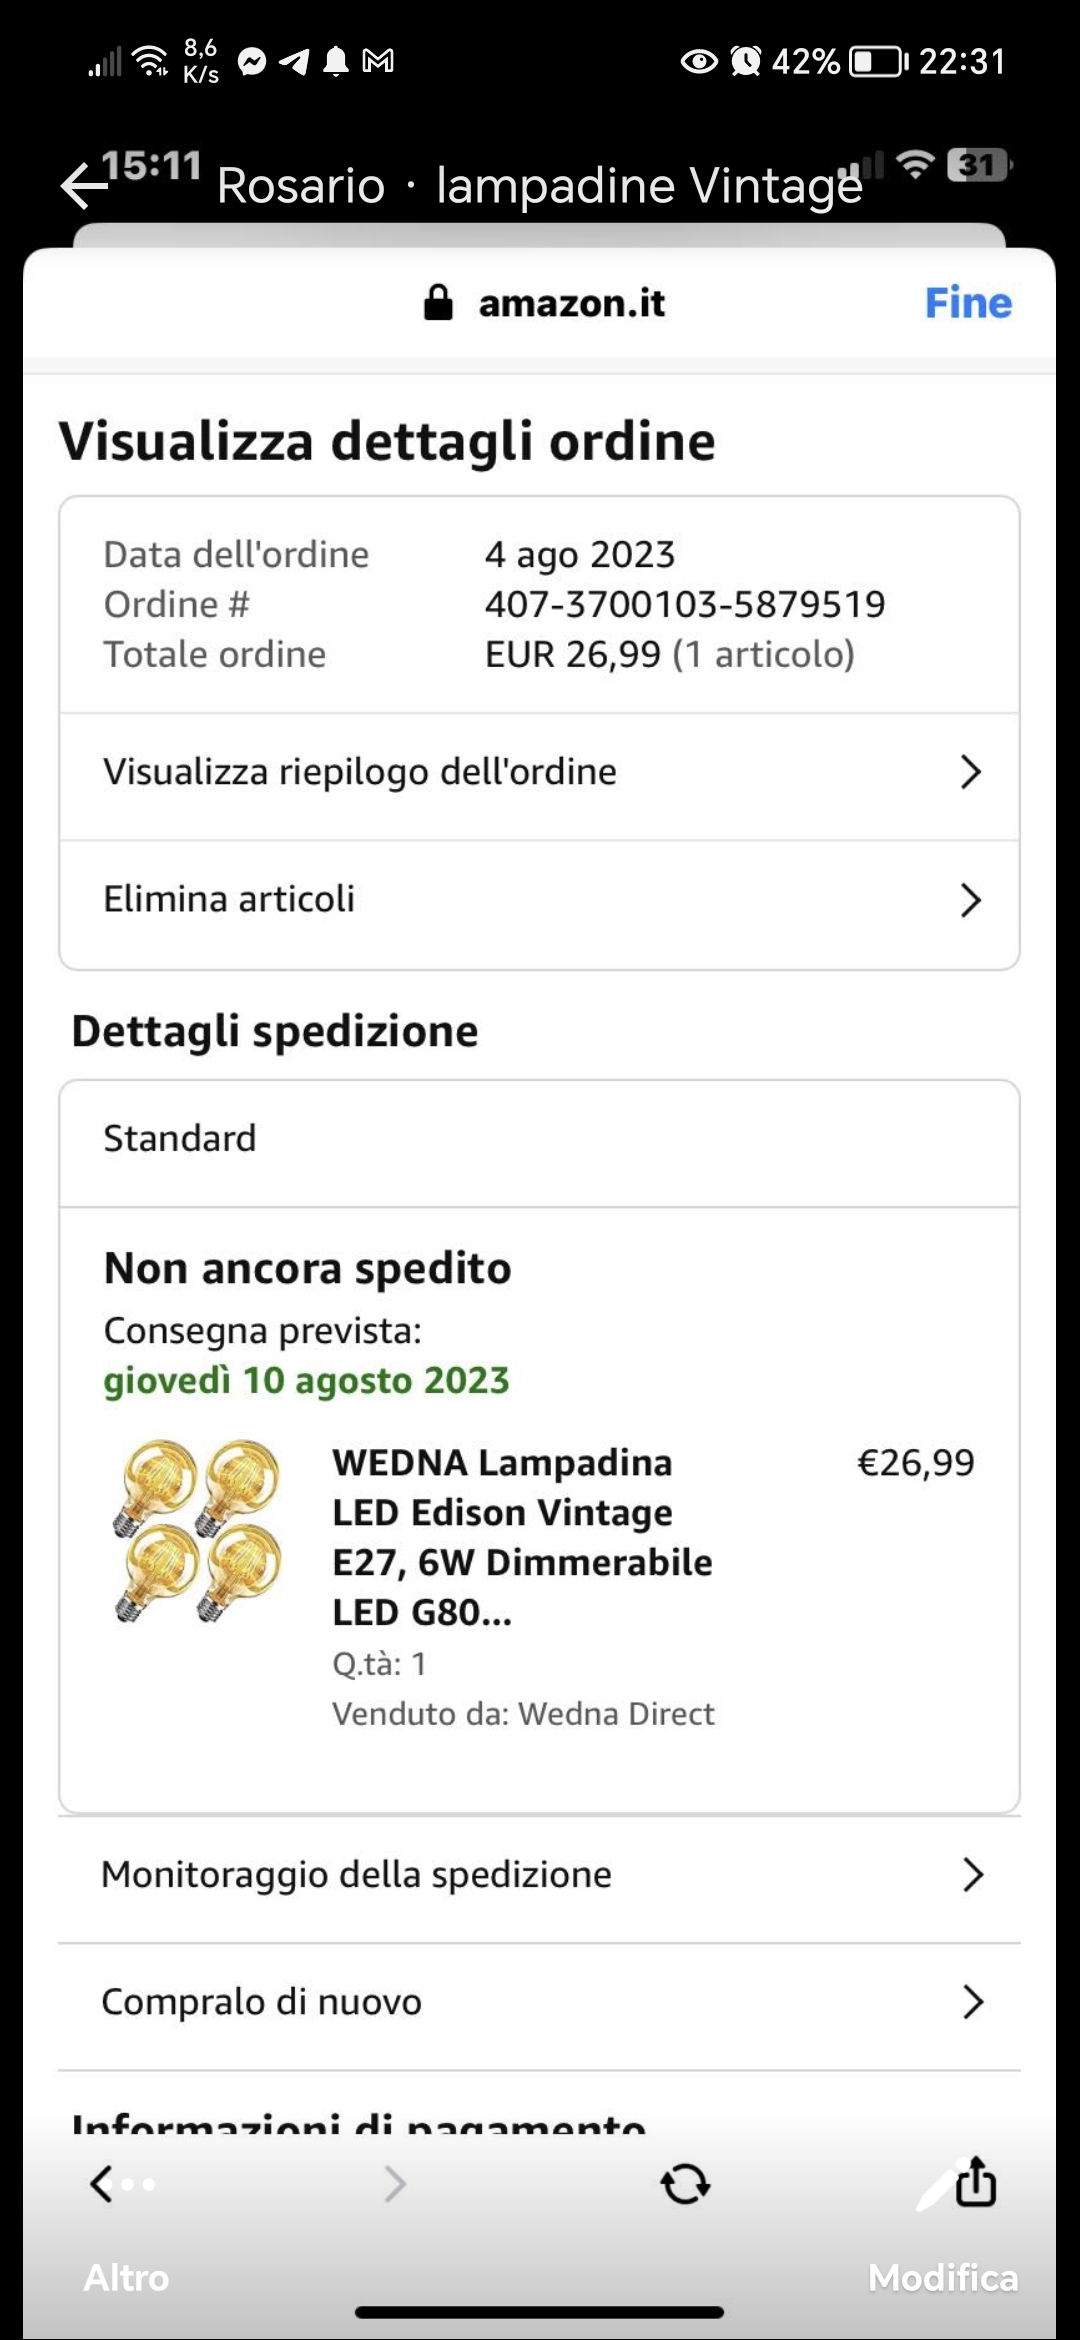Tap the vintage bulbs product thumbnail
The image size is (1080, 2340).
pyautogui.click(x=199, y=1531)
